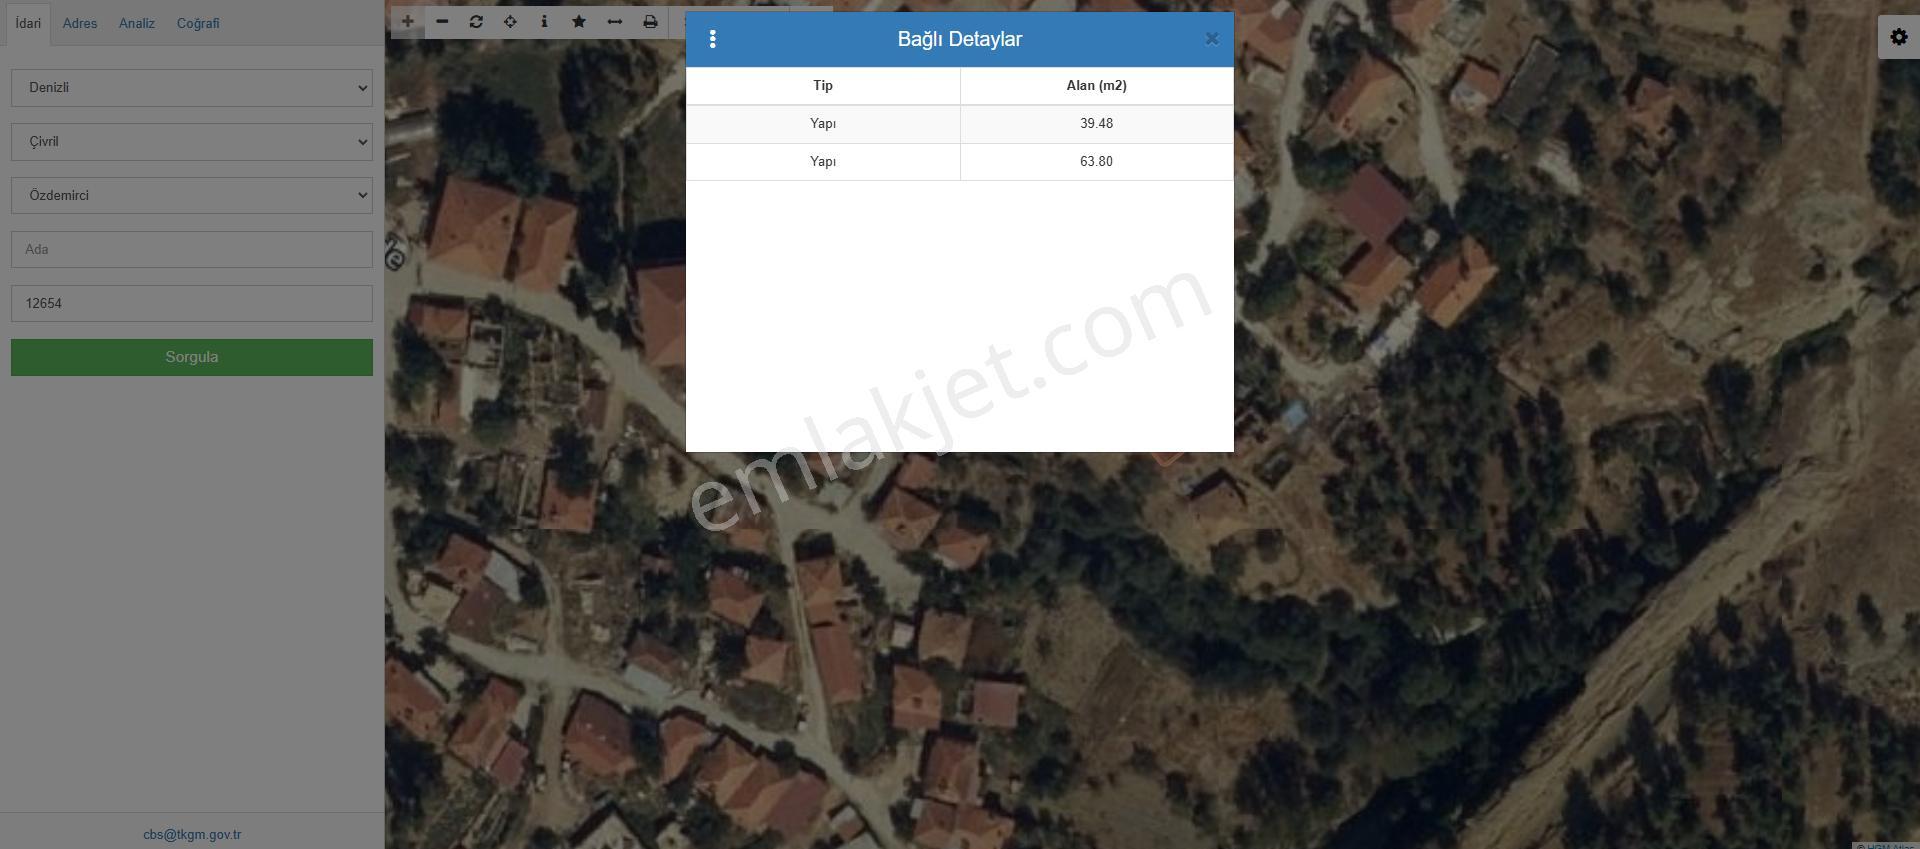Open the cbs@tkgm.gov.tr email link
This screenshot has width=1920, height=849.
(192, 834)
